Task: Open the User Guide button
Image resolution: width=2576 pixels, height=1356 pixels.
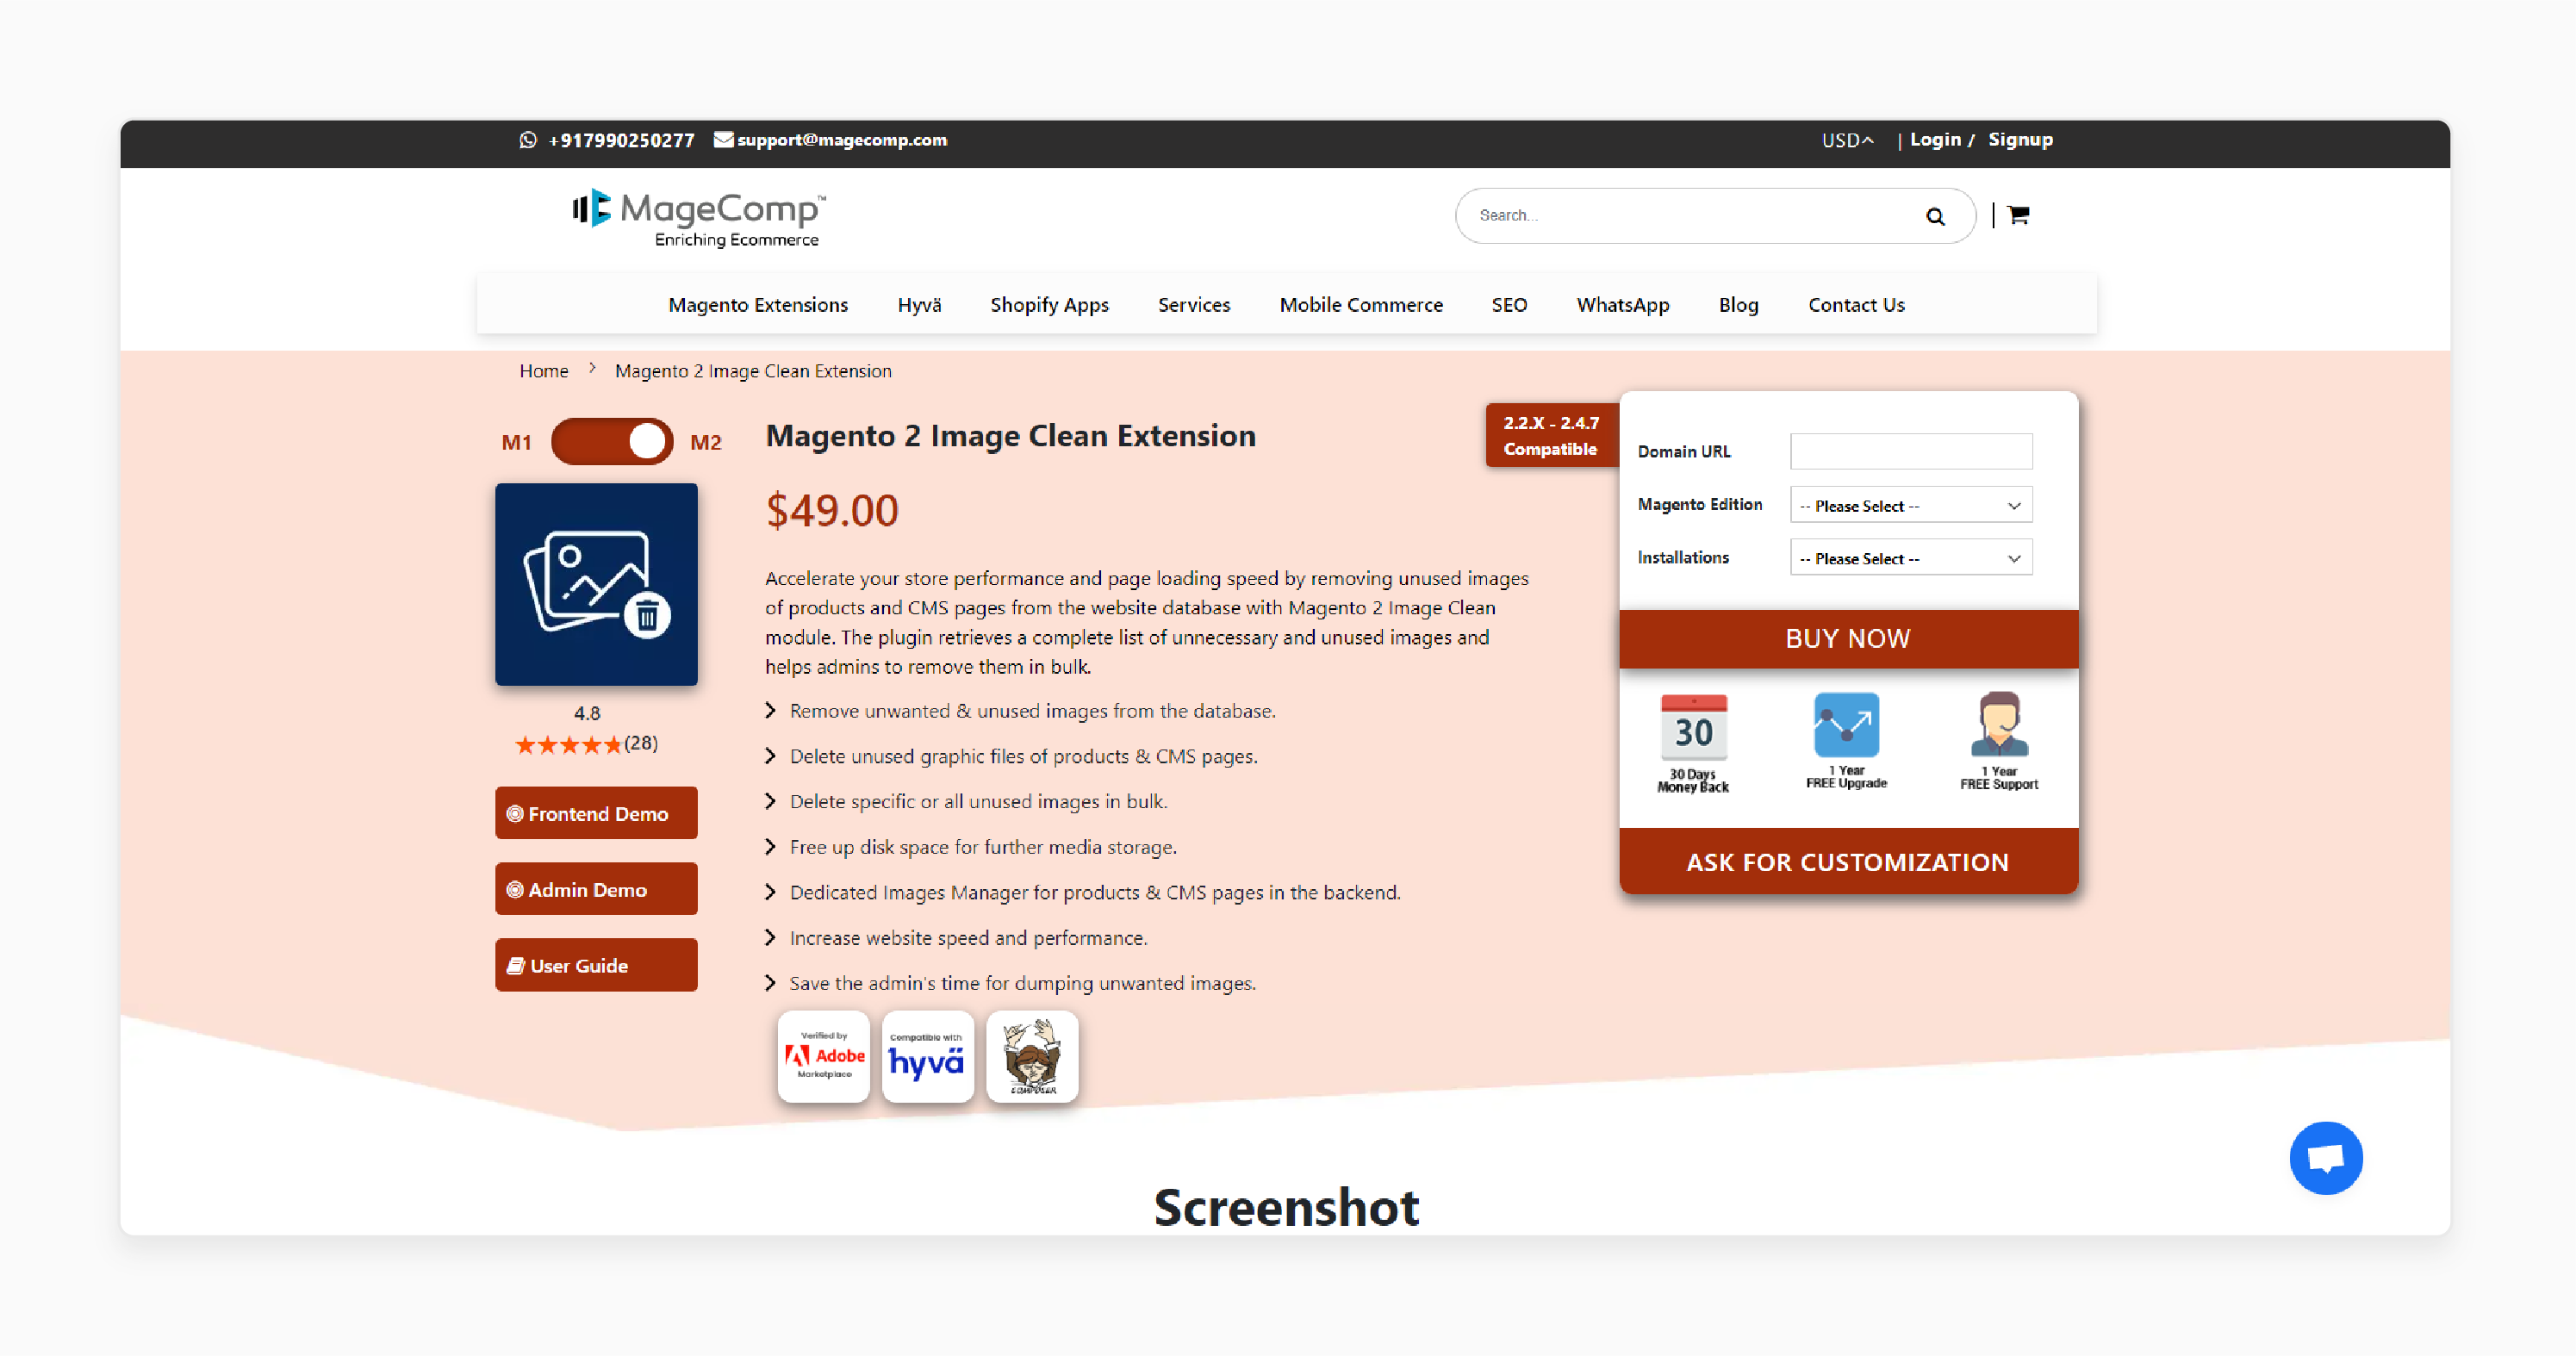Action: click(x=596, y=965)
